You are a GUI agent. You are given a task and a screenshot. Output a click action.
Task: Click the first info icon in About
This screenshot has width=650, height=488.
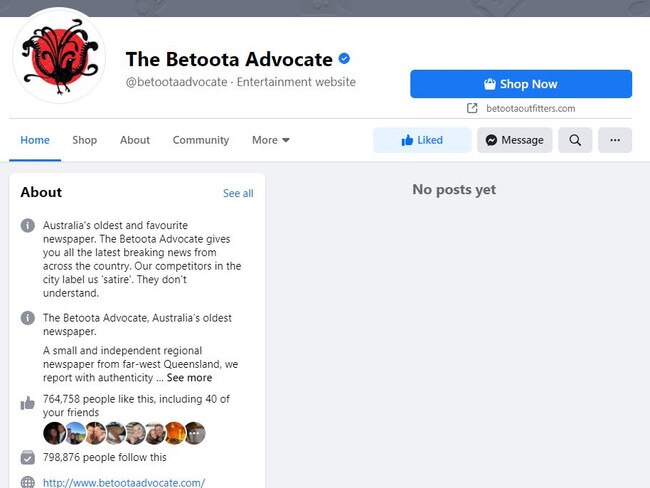tap(28, 226)
